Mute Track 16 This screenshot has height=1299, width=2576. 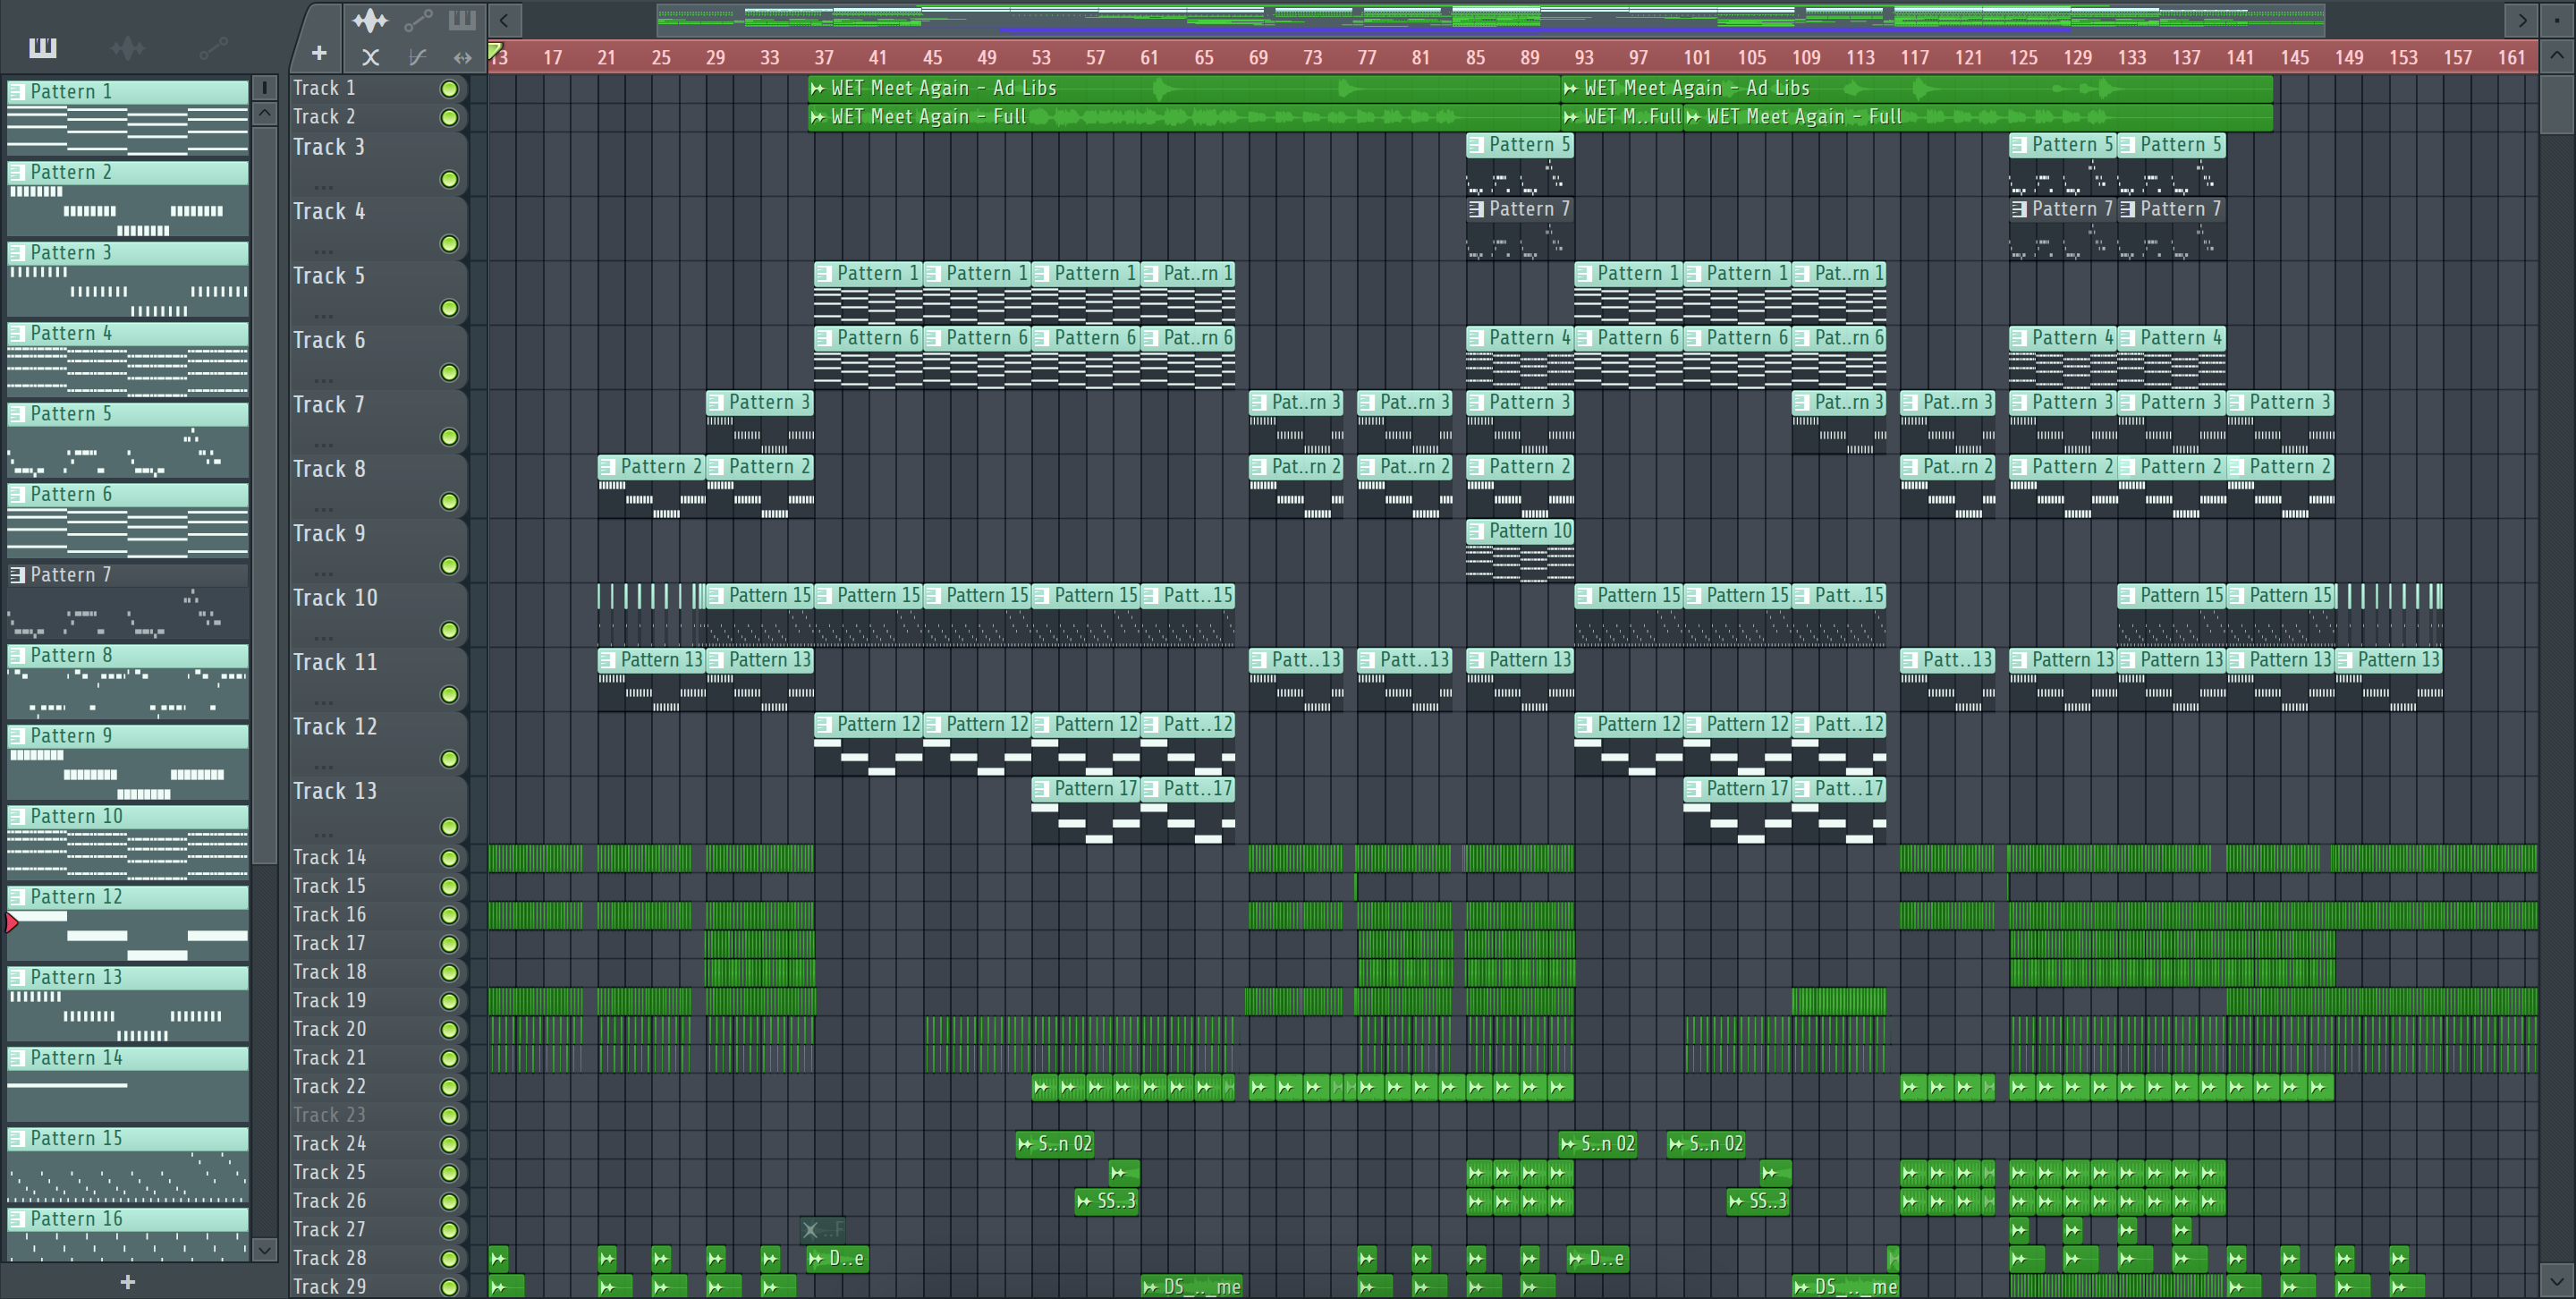point(450,915)
